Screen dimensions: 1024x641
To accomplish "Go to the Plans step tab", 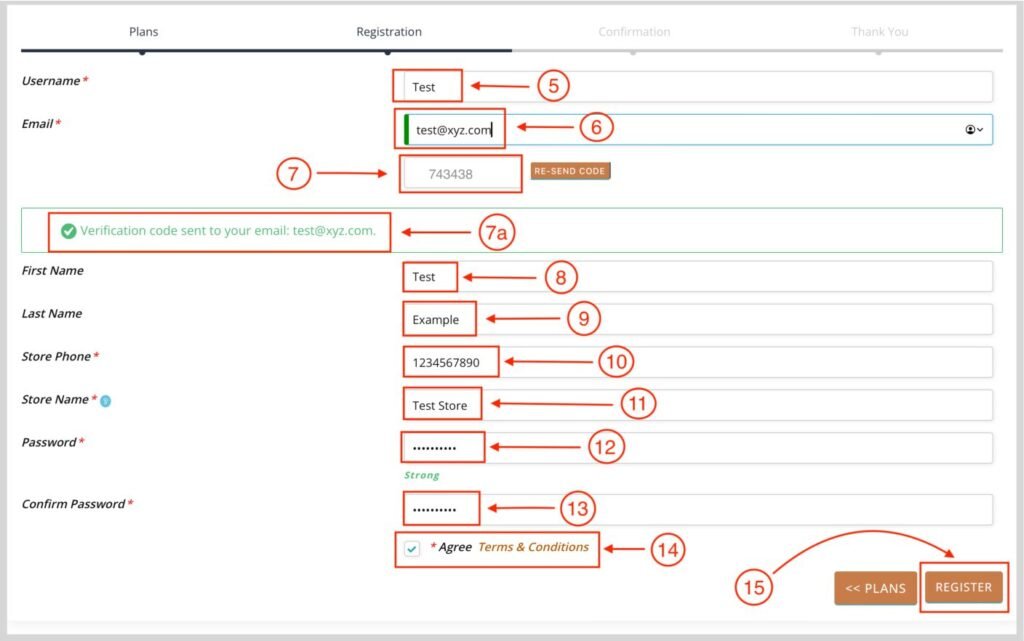I will [x=143, y=32].
